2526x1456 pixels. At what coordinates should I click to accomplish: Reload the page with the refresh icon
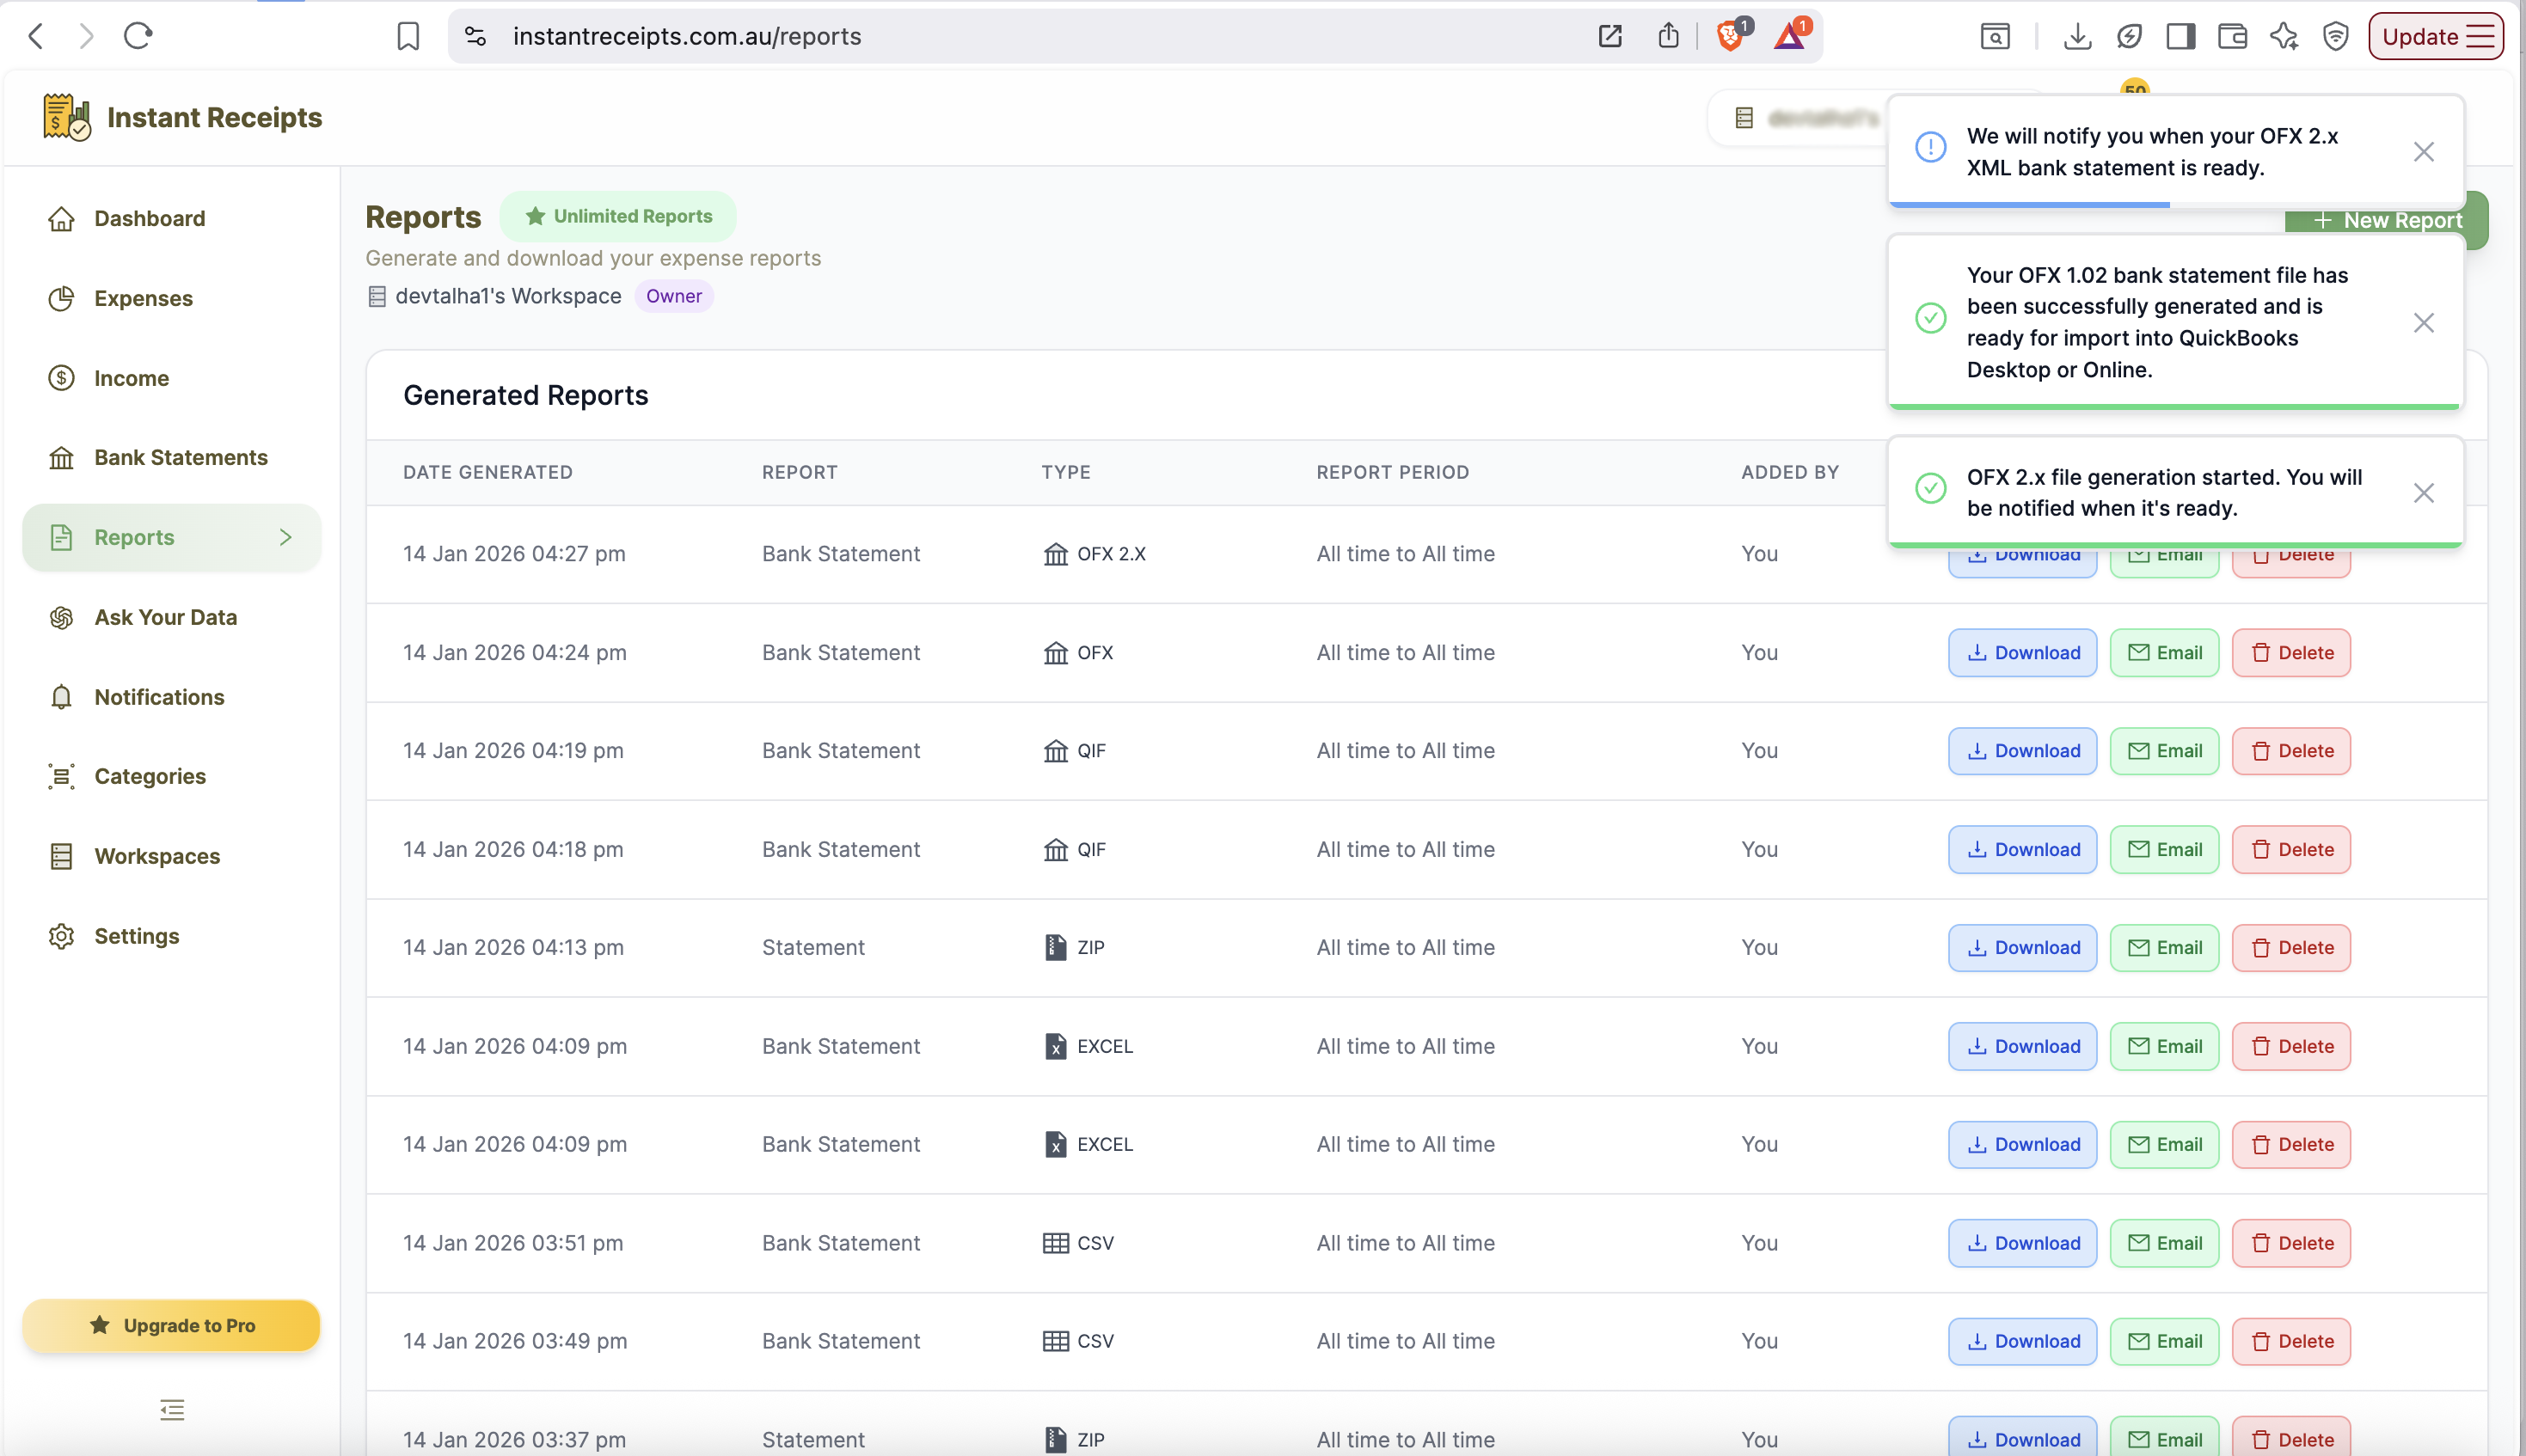[138, 37]
